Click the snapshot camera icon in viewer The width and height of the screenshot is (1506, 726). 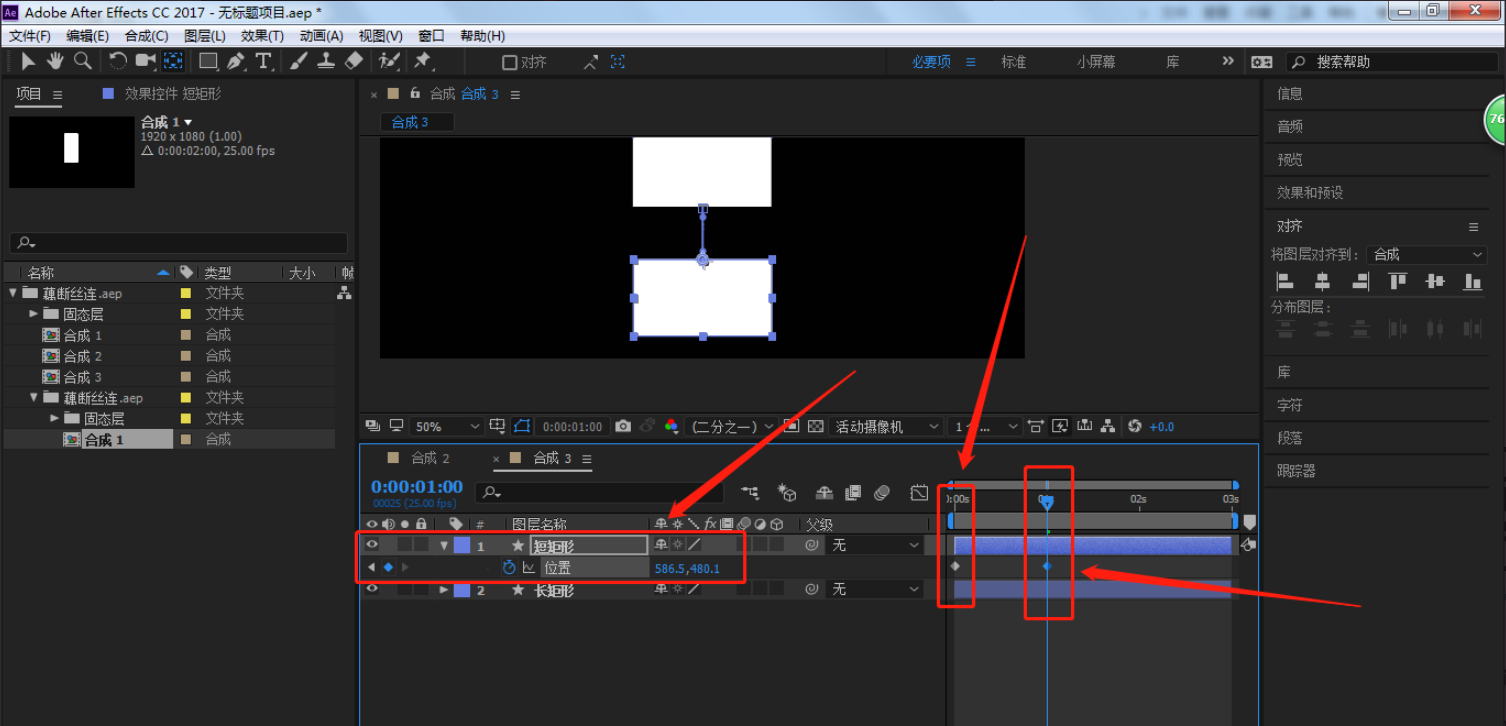(623, 426)
